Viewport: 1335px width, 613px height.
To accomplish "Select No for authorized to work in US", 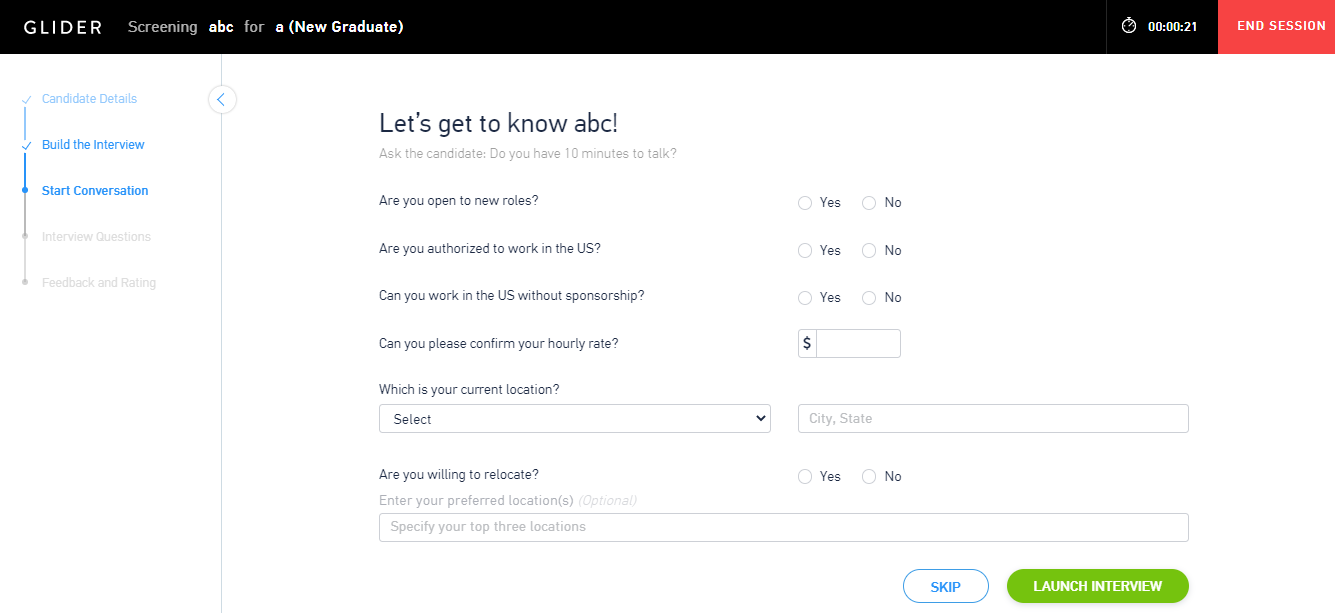I will pos(869,250).
